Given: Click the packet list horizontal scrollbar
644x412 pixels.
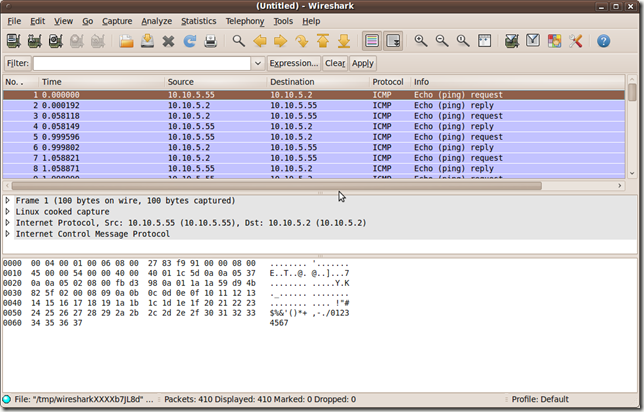Looking at the screenshot, I should [x=276, y=186].
